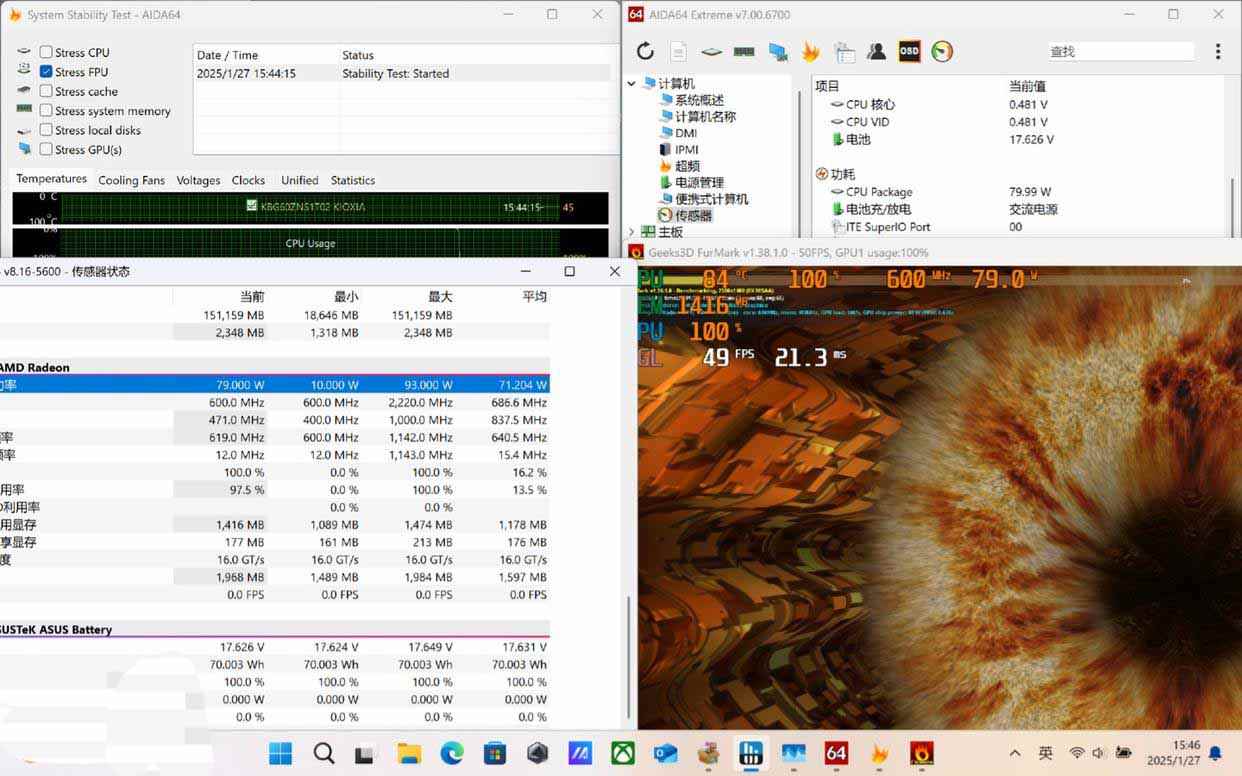
Task: Open the OSD panel icon
Action: coord(909,52)
